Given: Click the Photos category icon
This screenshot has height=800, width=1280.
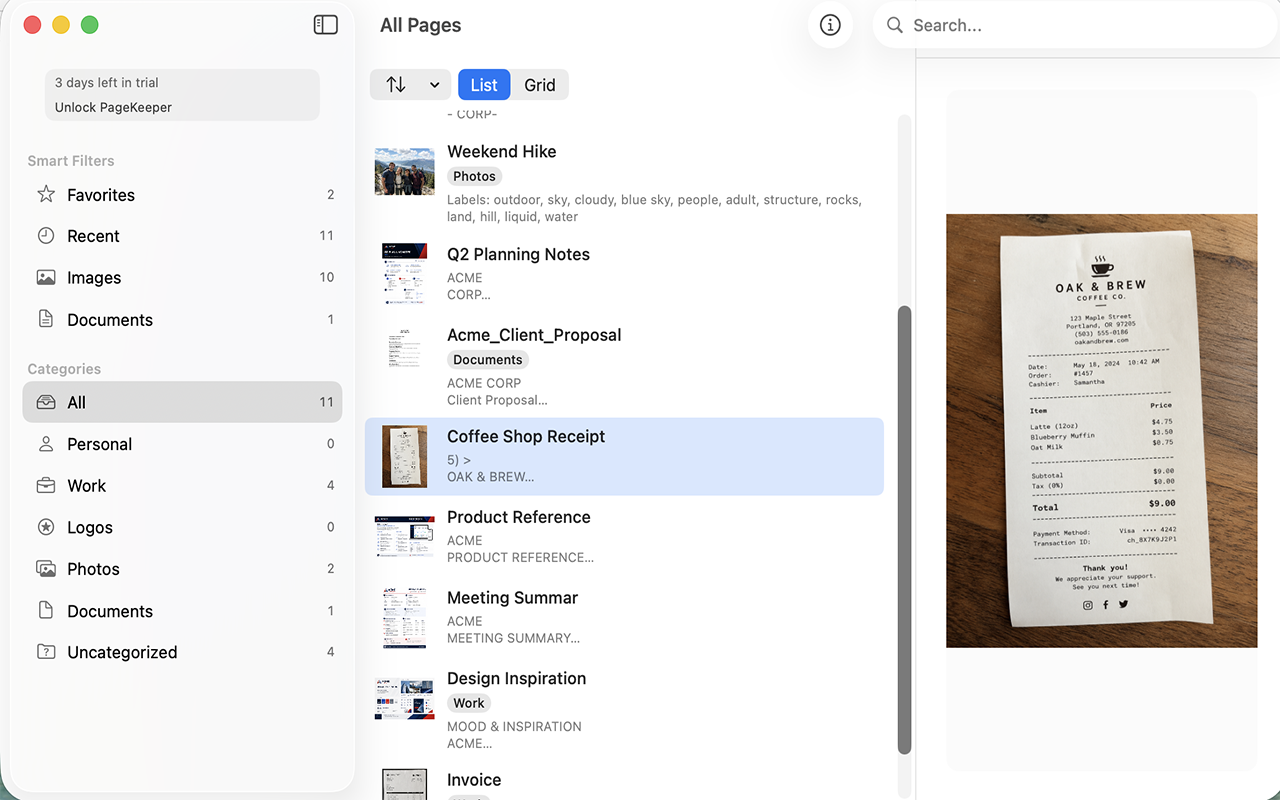Looking at the screenshot, I should (46, 569).
